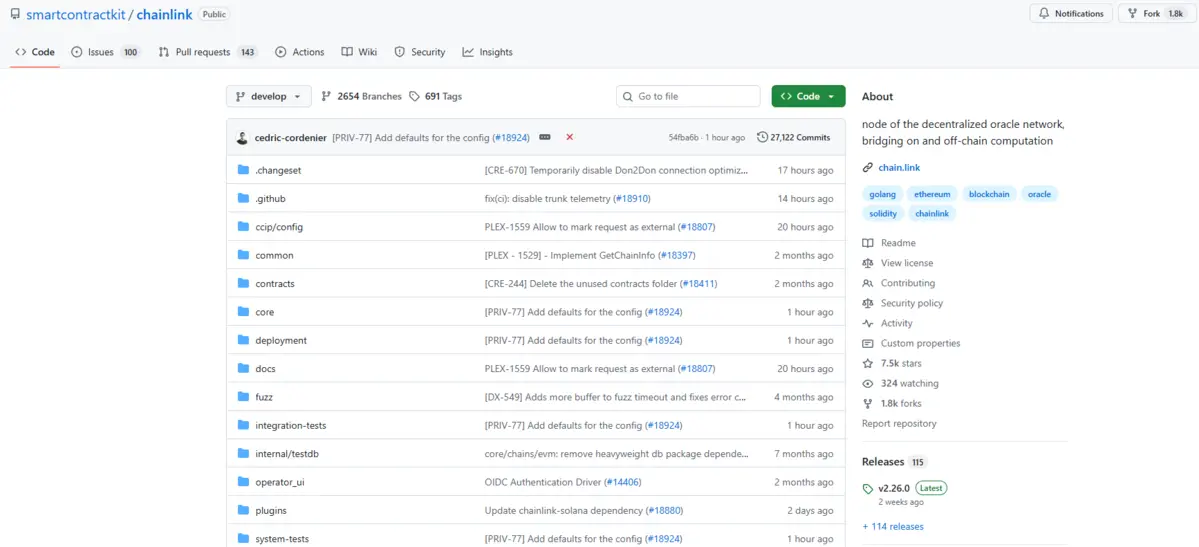The image size is (1199, 547).
Task: Open the 2654 Branches list
Action: coord(361,96)
